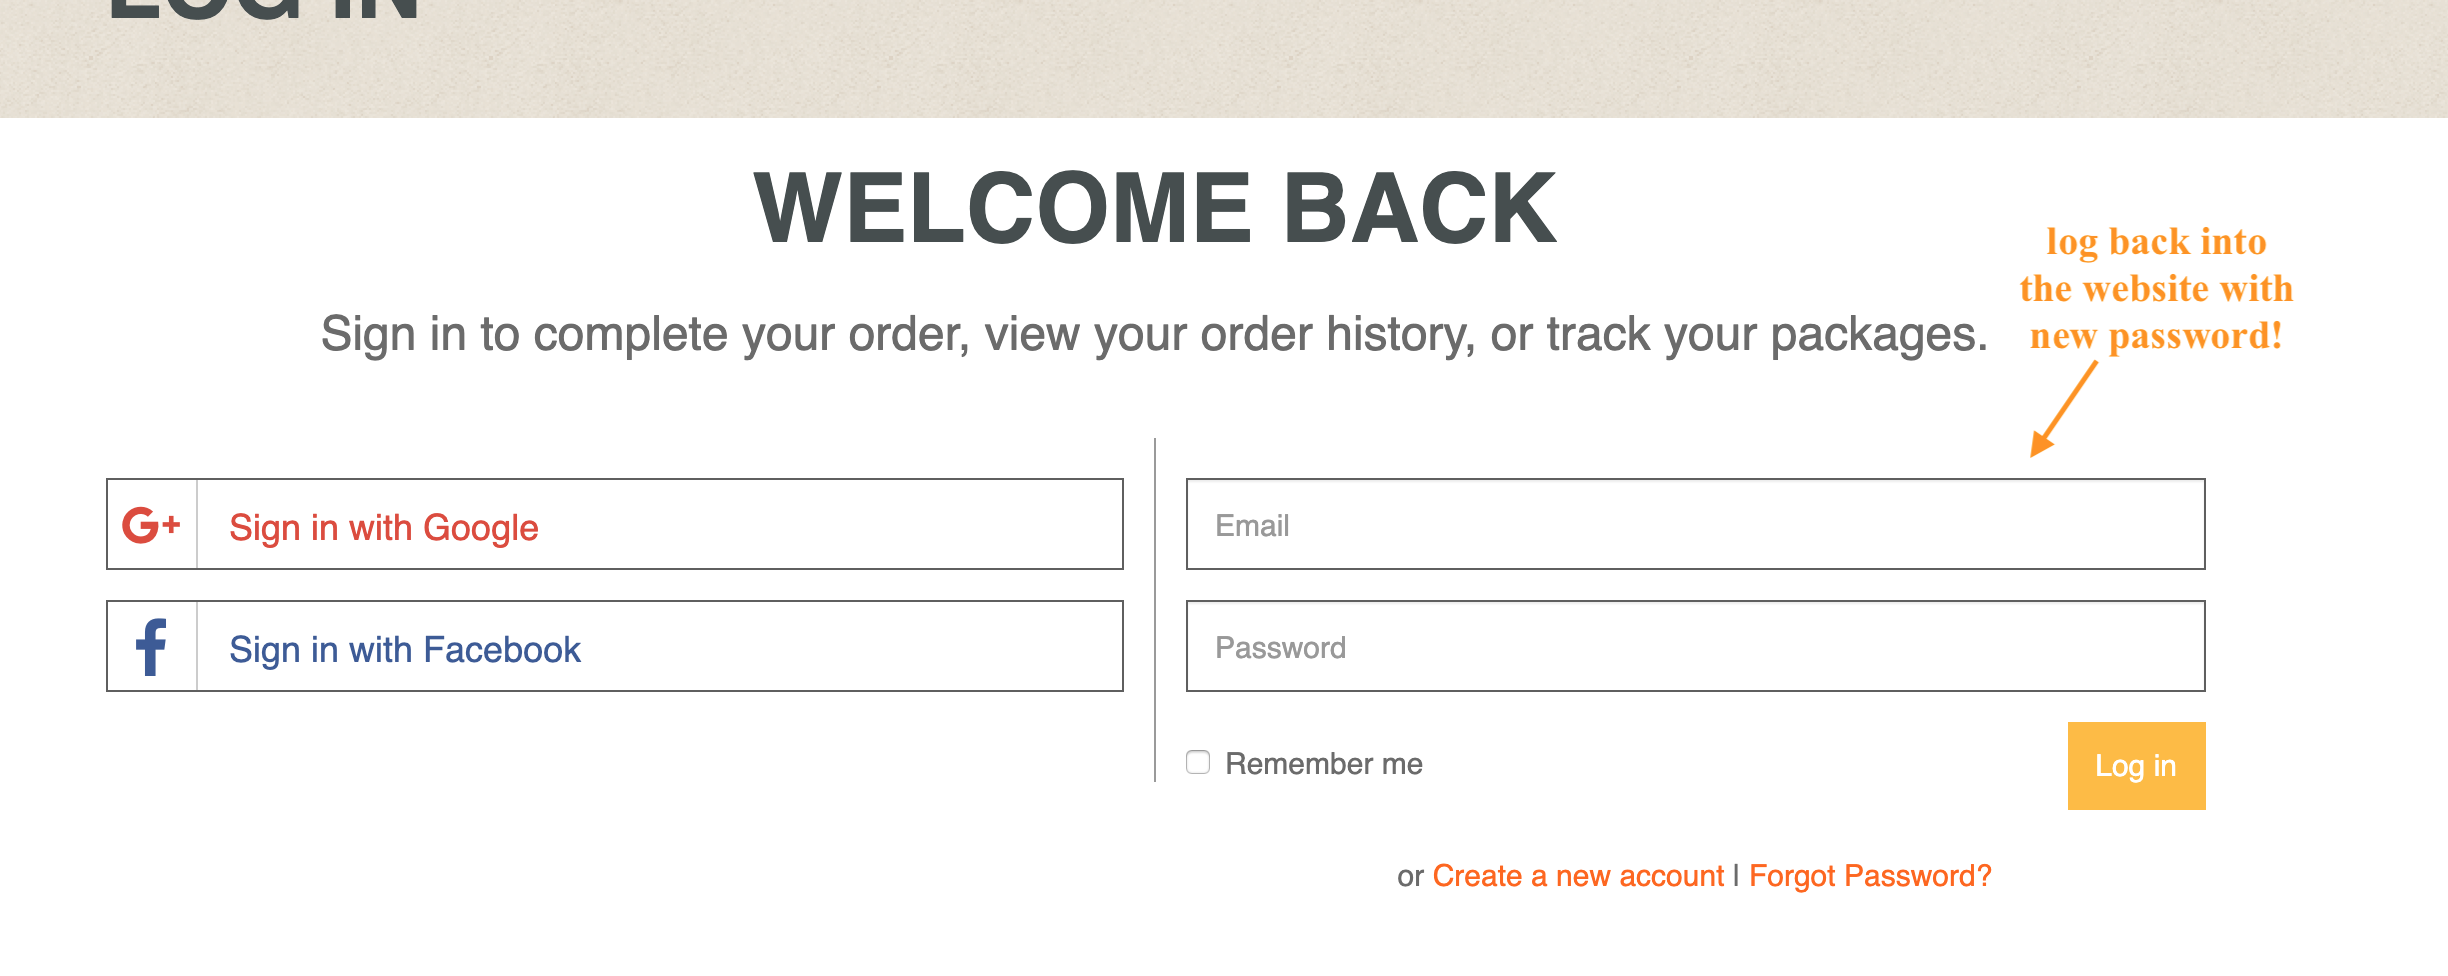
Task: Click the separator between account links
Action: pyautogui.click(x=1736, y=876)
